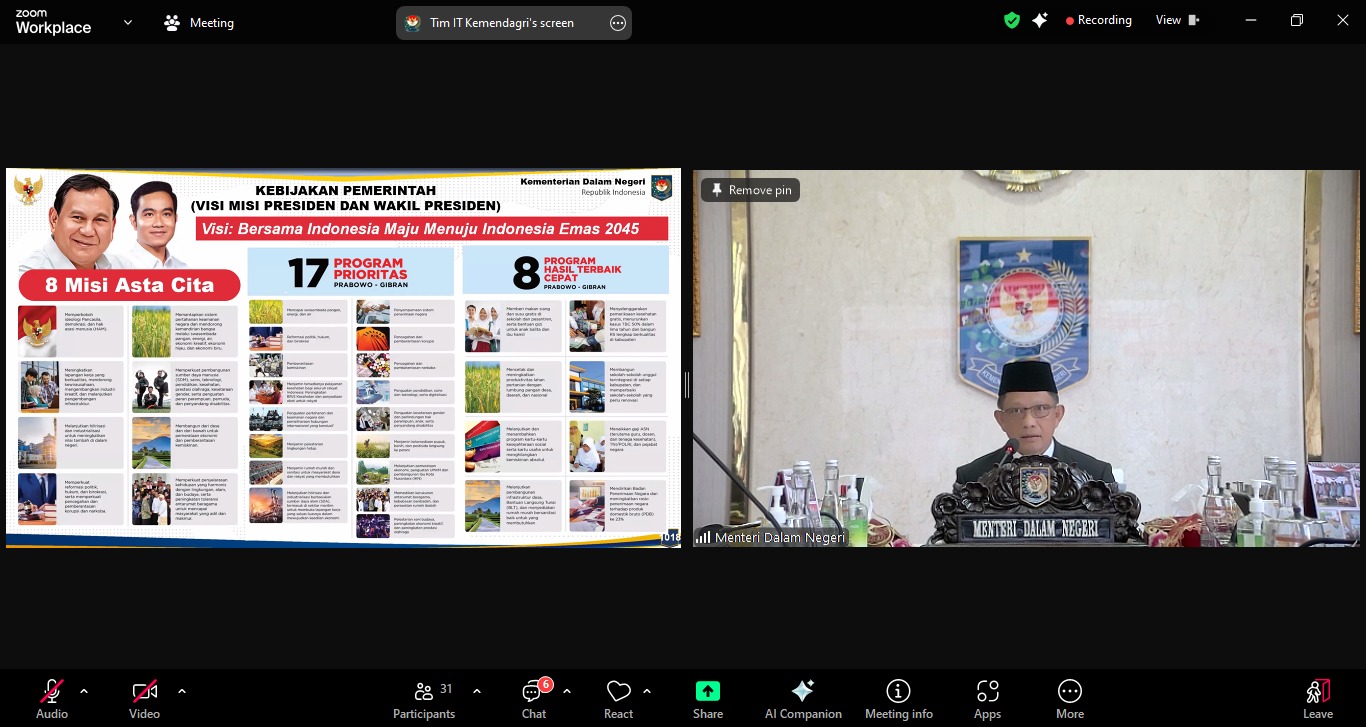The width and height of the screenshot is (1366, 727).
Task: Click the green Share screen button
Action: 707,699
